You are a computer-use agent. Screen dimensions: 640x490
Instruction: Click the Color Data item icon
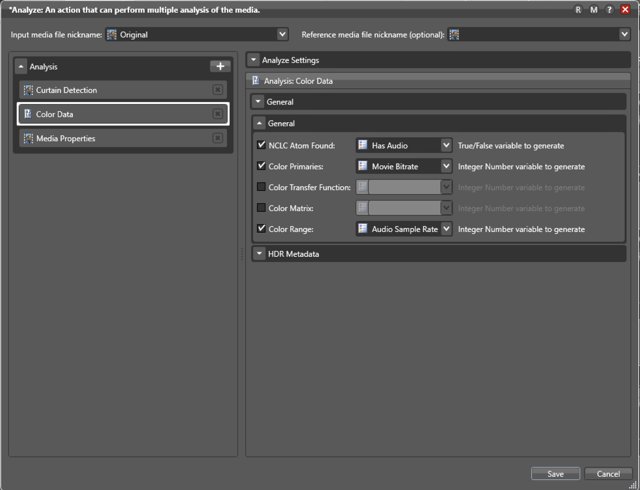click(28, 114)
